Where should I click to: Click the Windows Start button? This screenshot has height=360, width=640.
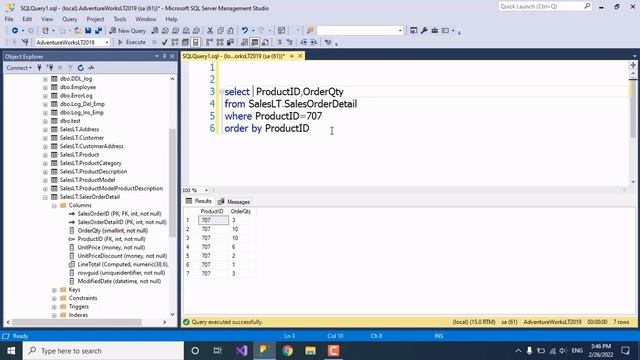pyautogui.click(x=11, y=351)
